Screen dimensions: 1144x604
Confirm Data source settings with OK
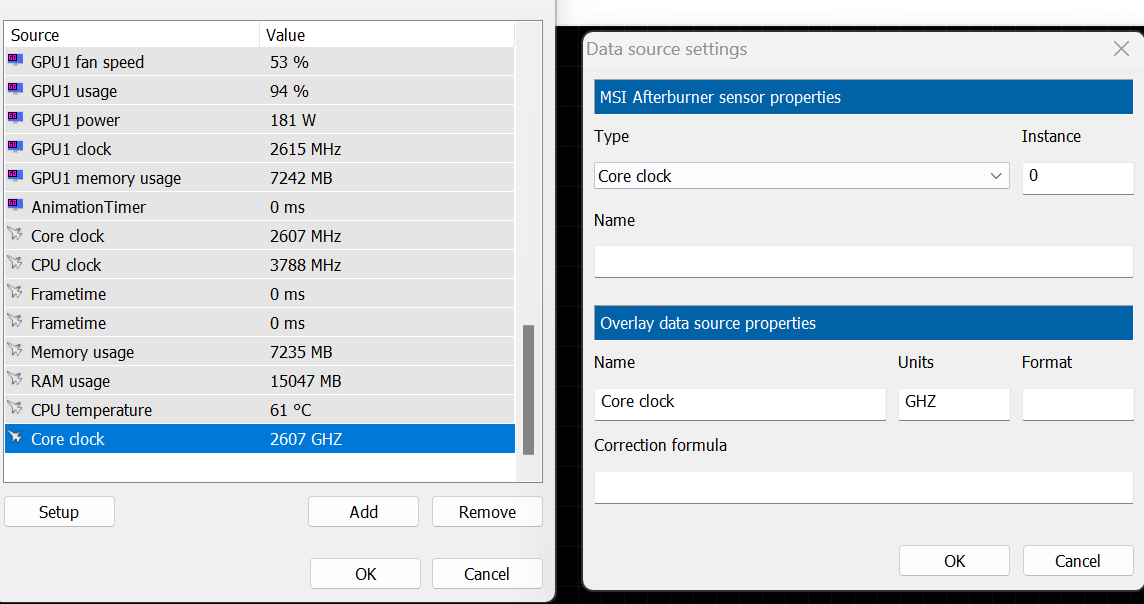point(954,561)
